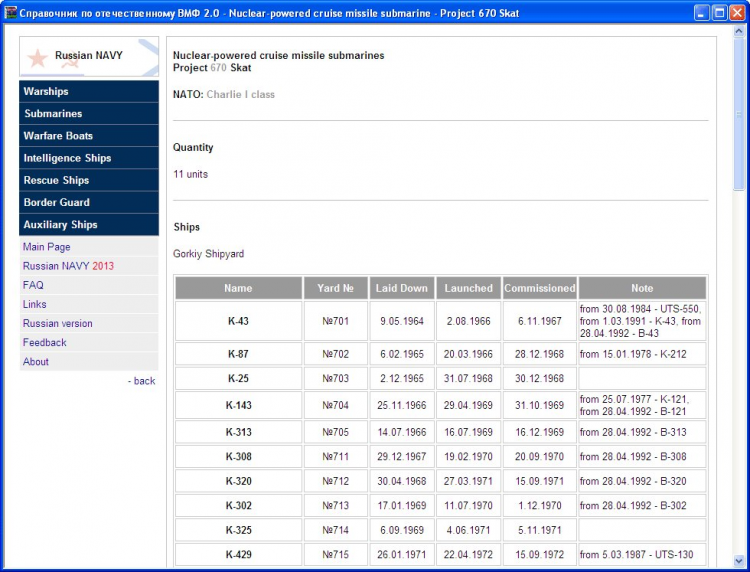Screen dimensions: 750x572
Task: Select the K-25 ship name cell
Action: (x=238, y=378)
